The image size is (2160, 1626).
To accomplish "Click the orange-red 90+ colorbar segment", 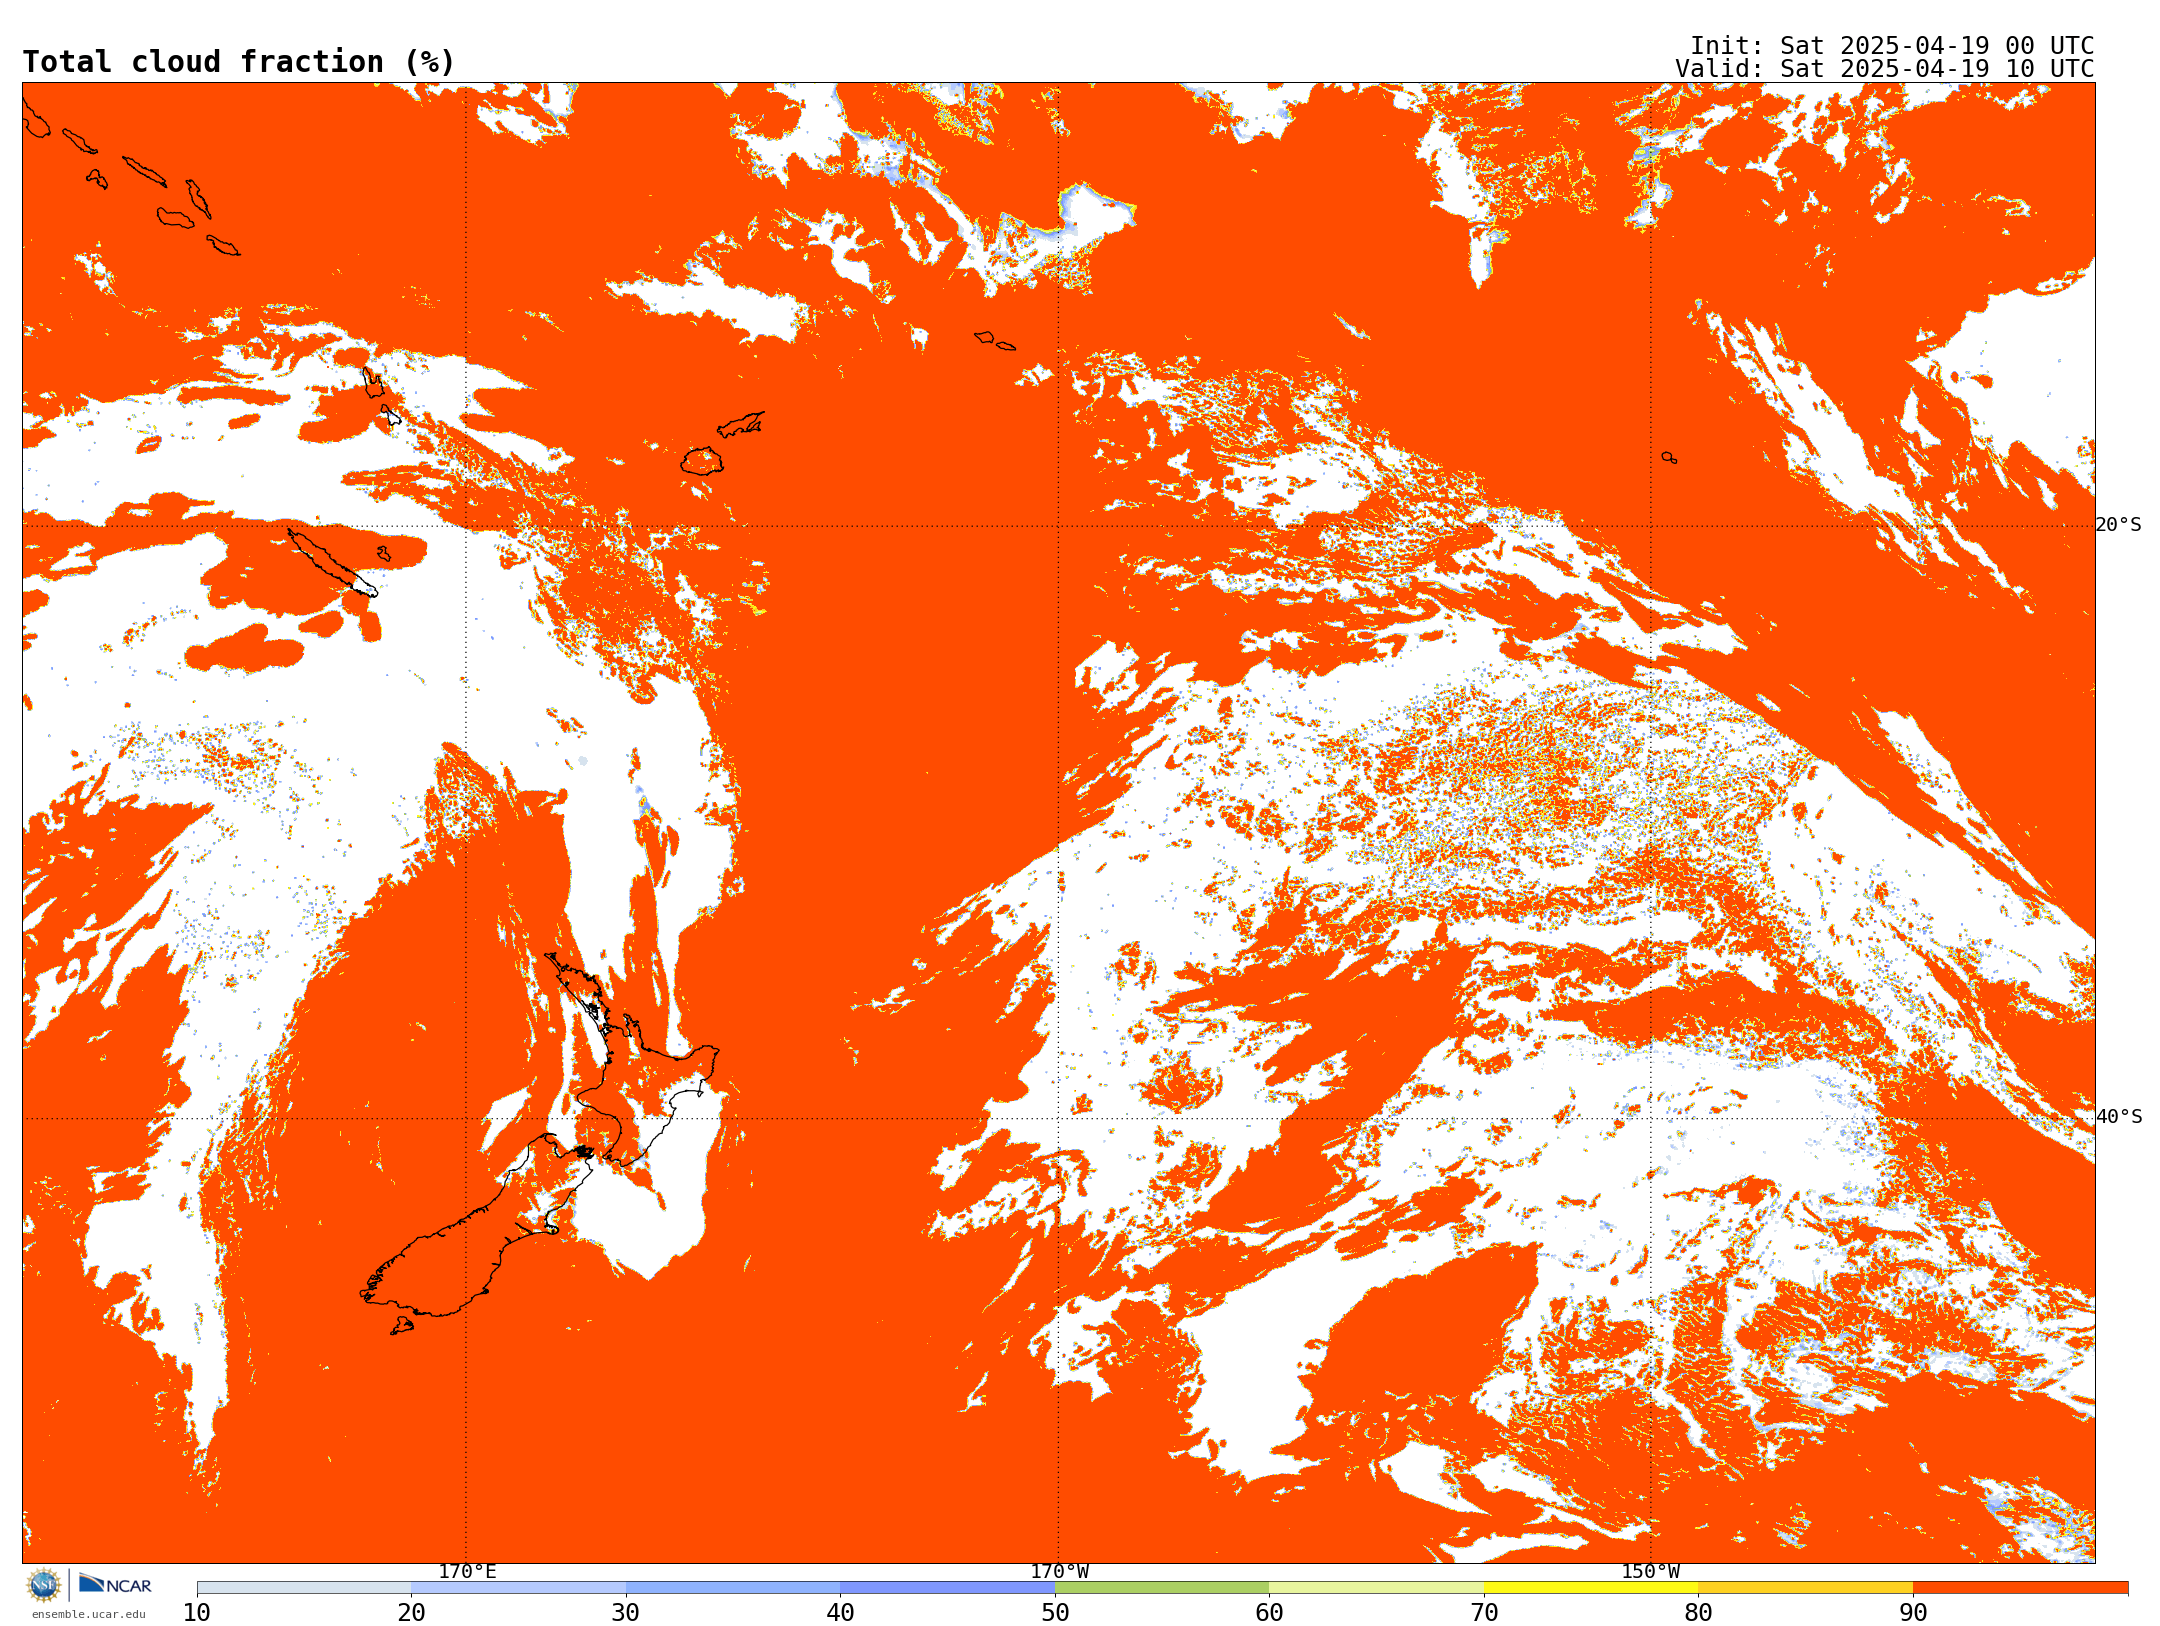I will (2020, 1588).
